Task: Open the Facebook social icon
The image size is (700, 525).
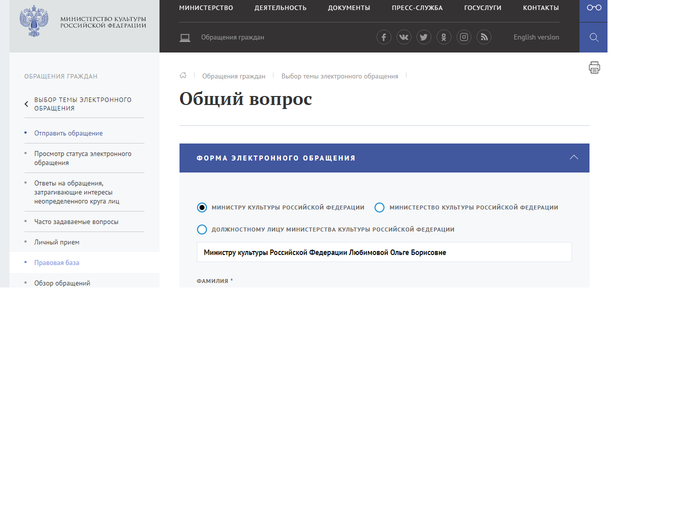Action: click(x=384, y=37)
